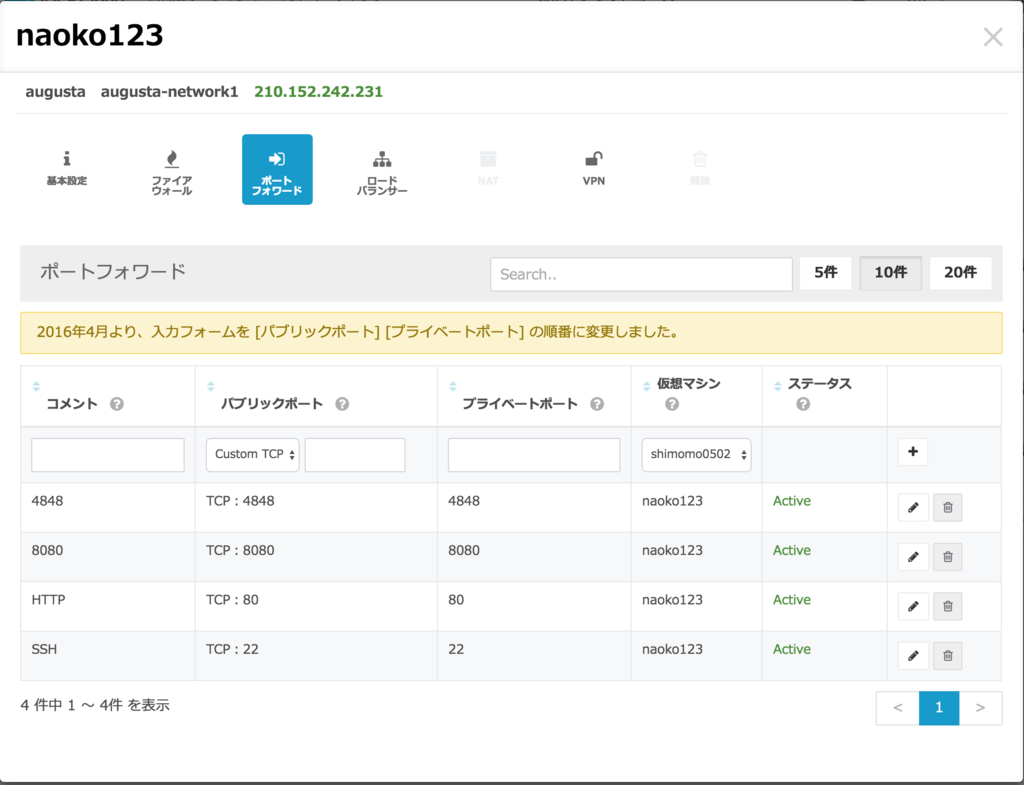Click the 解放 release trash tab

coord(699,169)
